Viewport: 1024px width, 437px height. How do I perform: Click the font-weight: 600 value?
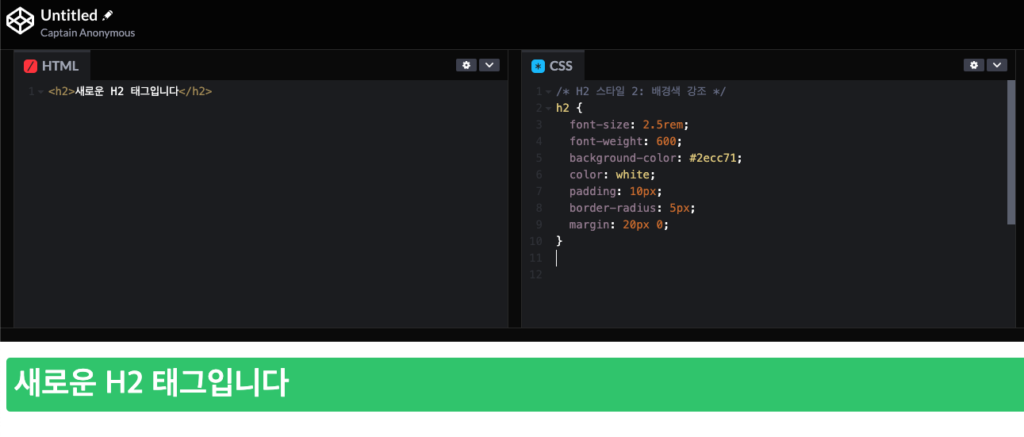point(664,141)
